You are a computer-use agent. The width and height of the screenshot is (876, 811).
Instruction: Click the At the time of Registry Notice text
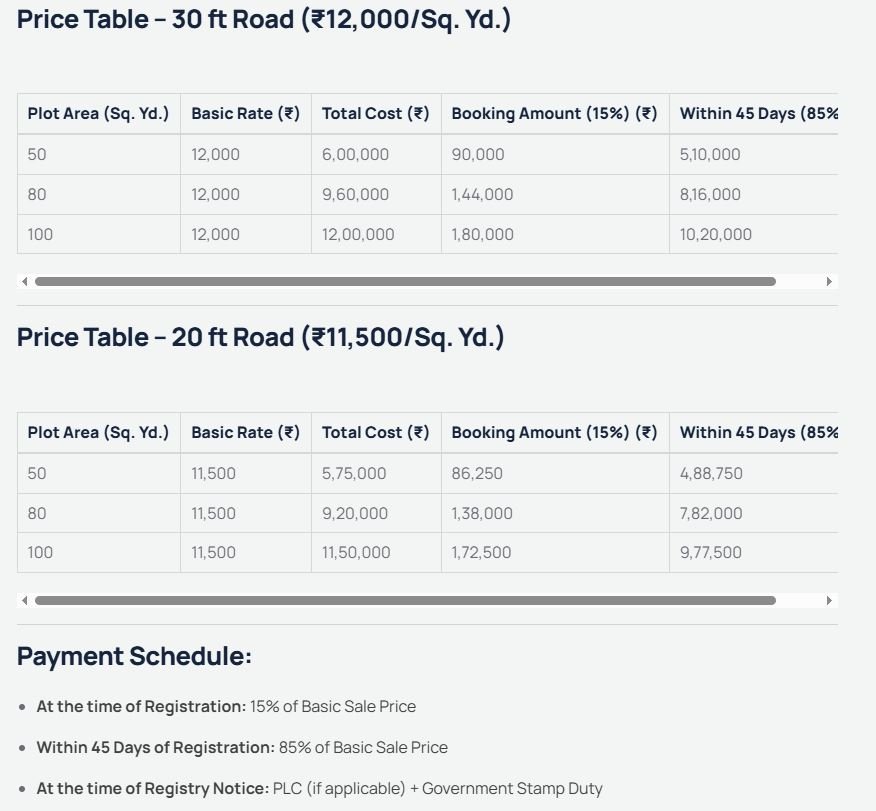click(x=153, y=789)
